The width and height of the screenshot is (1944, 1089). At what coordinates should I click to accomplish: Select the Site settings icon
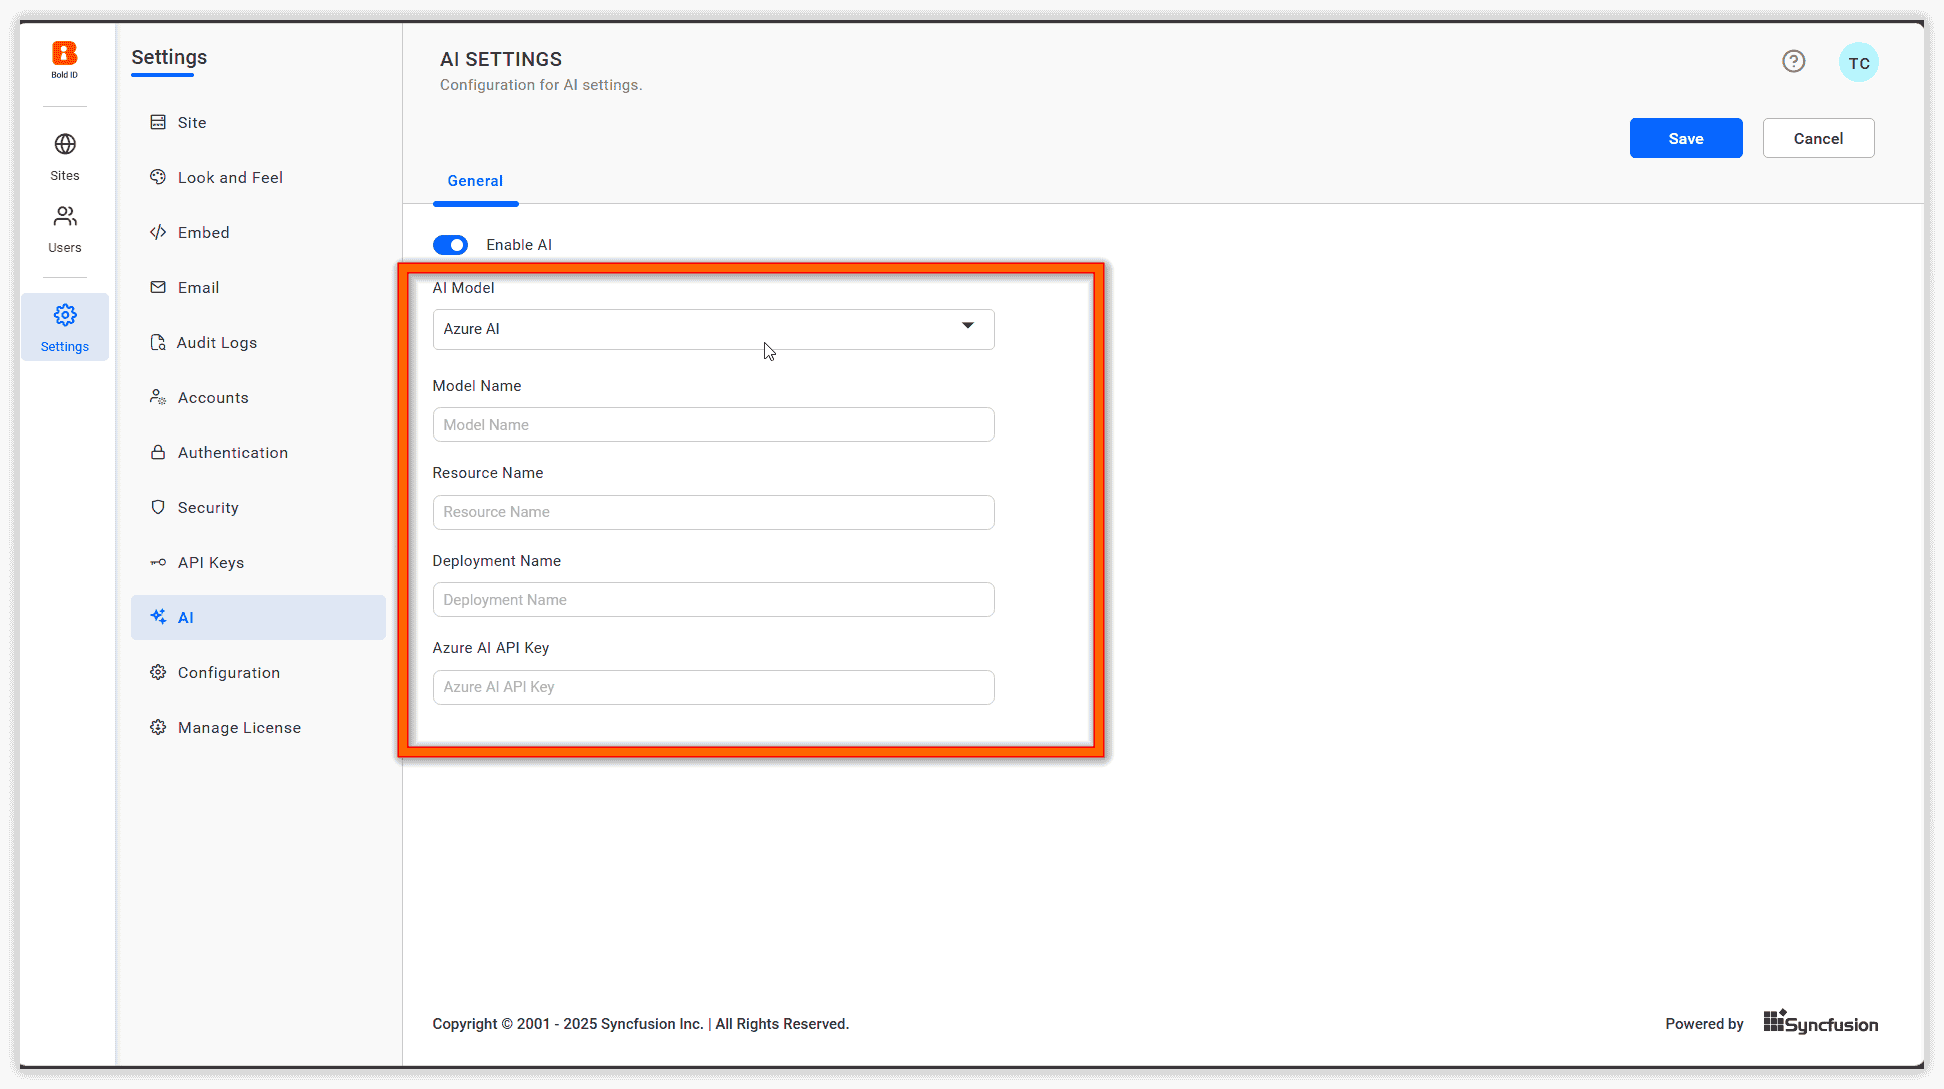tap(158, 122)
